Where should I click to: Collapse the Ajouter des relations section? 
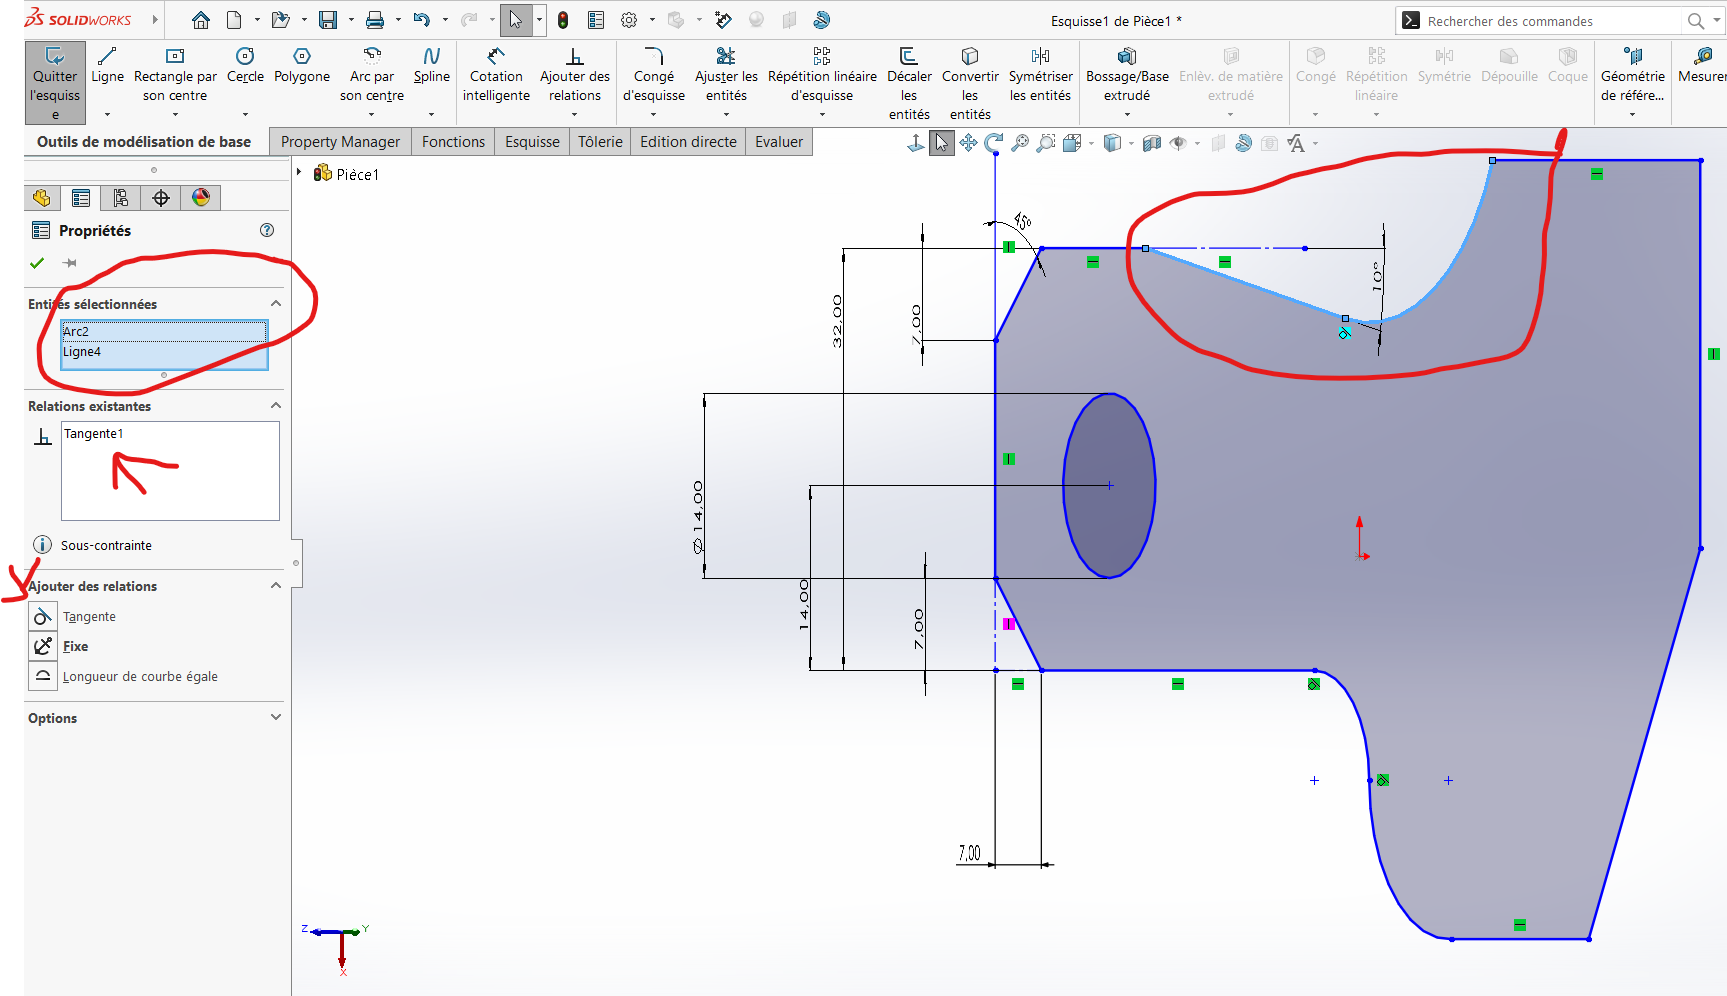tap(276, 586)
